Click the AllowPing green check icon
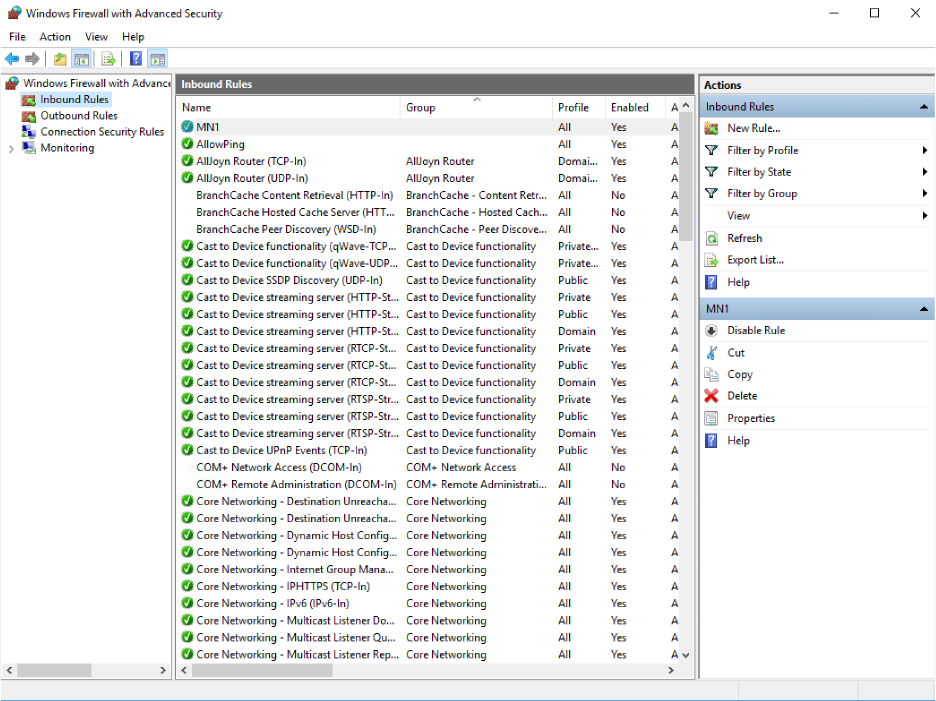The image size is (936, 701). coord(187,144)
